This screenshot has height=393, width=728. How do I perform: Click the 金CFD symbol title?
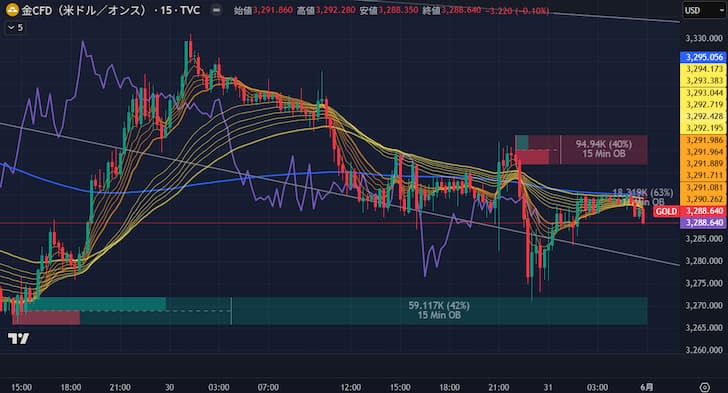pyautogui.click(x=84, y=10)
